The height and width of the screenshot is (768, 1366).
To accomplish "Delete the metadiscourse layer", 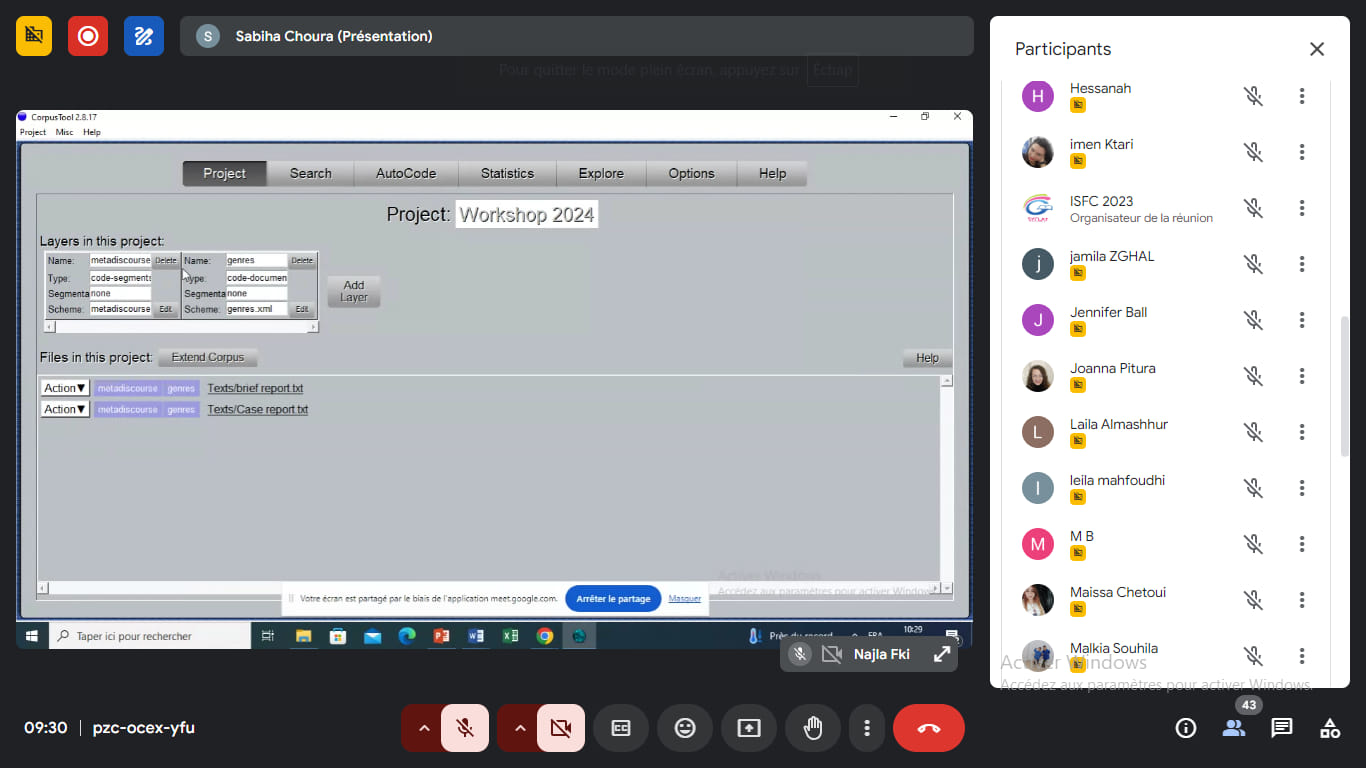I will click(165, 260).
